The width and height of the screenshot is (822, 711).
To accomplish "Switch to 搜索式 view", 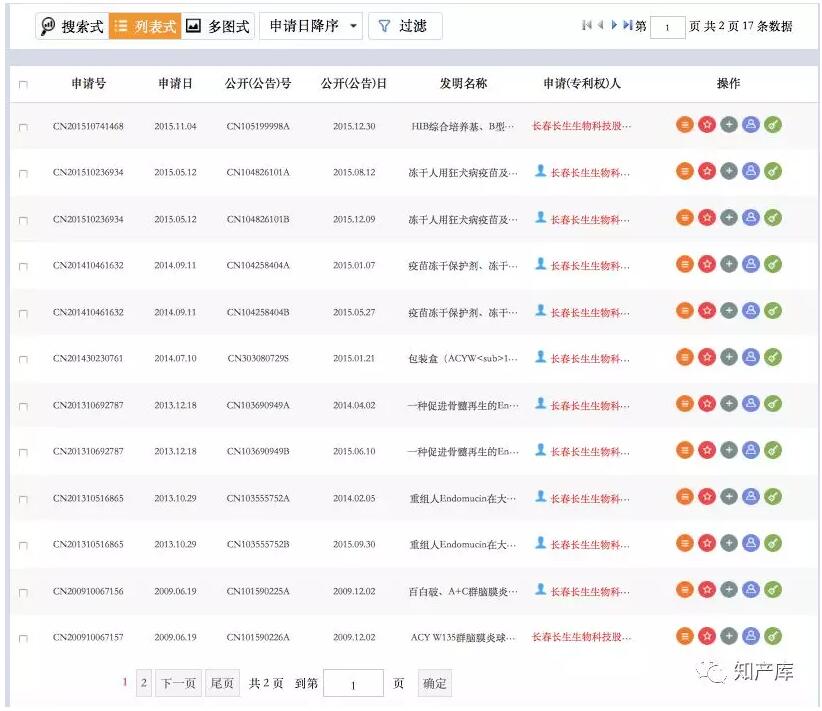I will coord(72,26).
